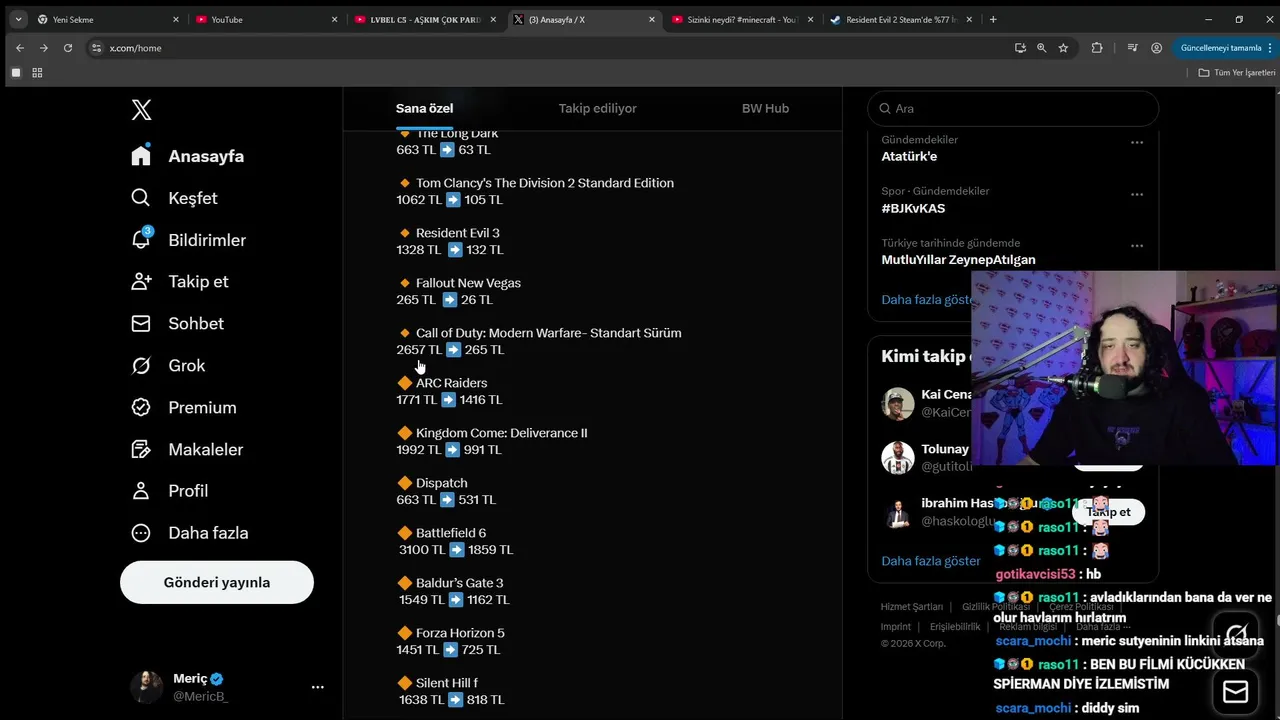Open Profil person icon

point(141,491)
